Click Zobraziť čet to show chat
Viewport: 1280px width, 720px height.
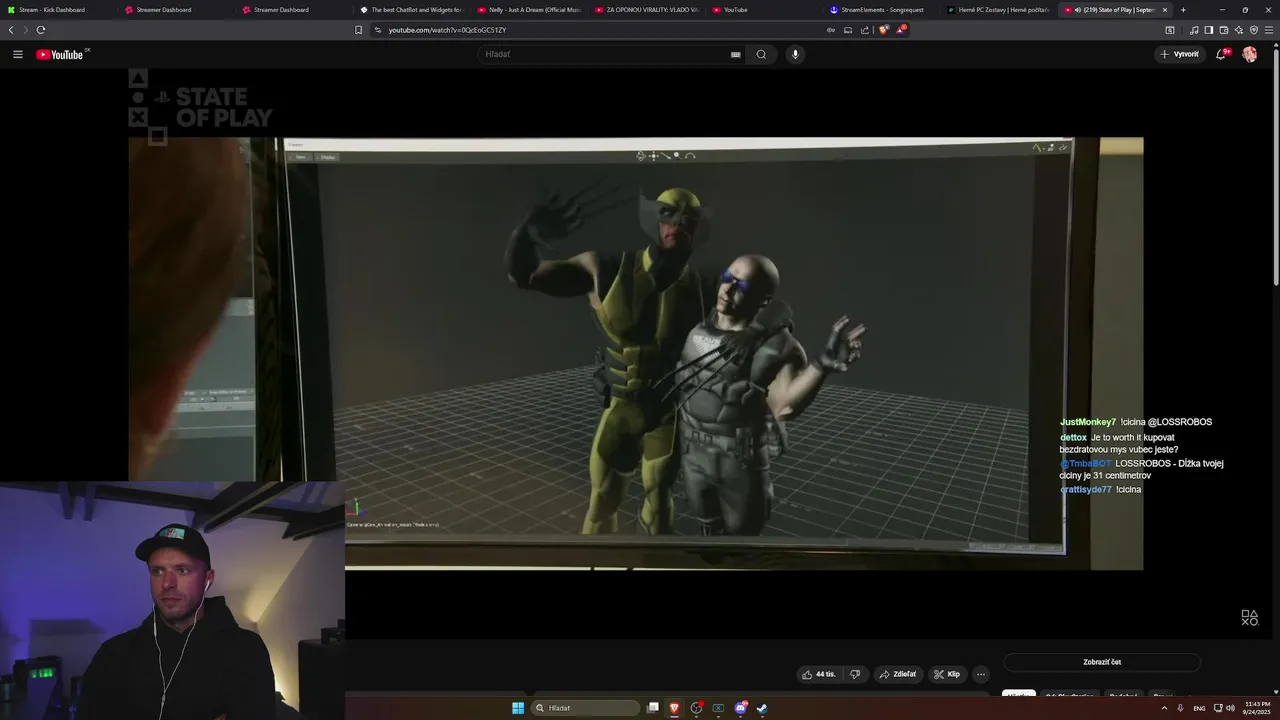(x=1102, y=662)
